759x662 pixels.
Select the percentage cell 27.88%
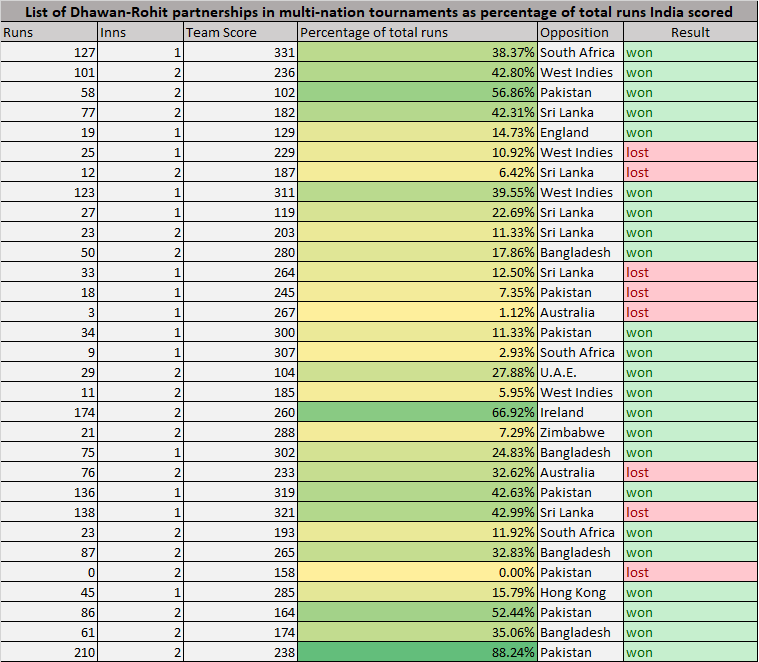417,372
